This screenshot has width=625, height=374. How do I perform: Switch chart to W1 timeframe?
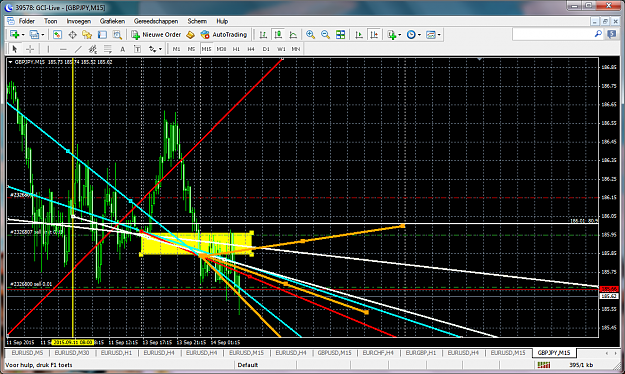(x=281, y=49)
